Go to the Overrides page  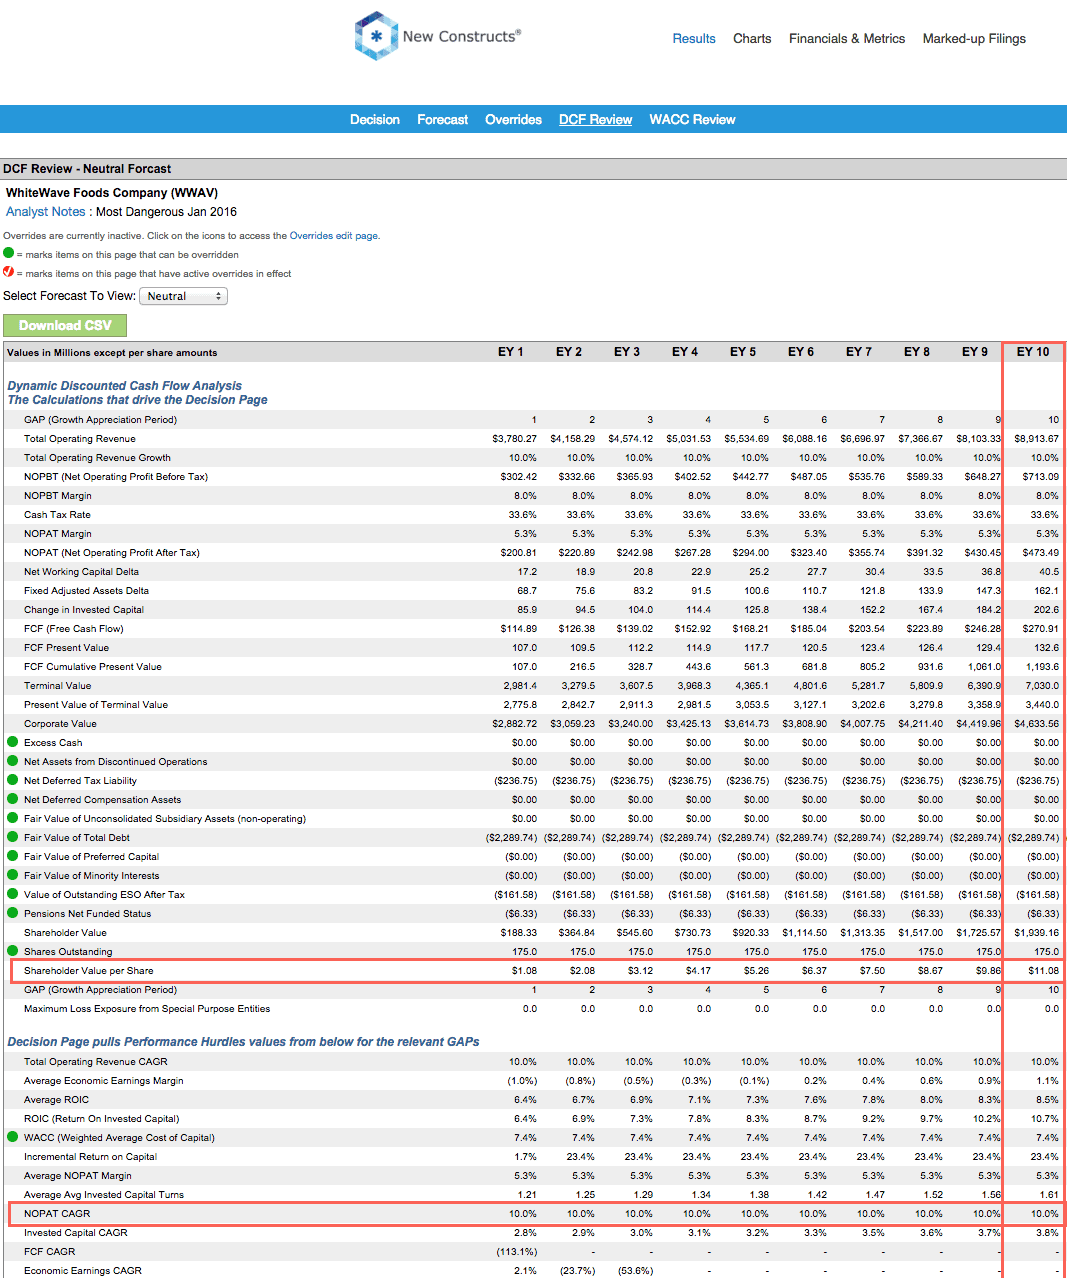513,119
